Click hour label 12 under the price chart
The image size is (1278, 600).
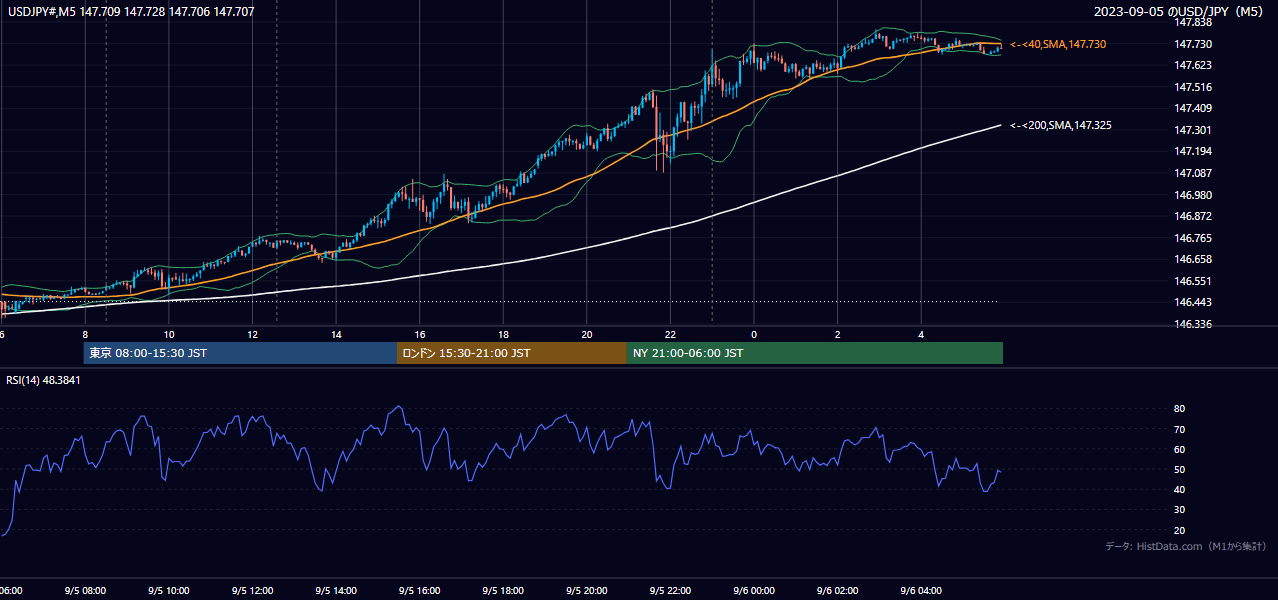pyautogui.click(x=252, y=334)
